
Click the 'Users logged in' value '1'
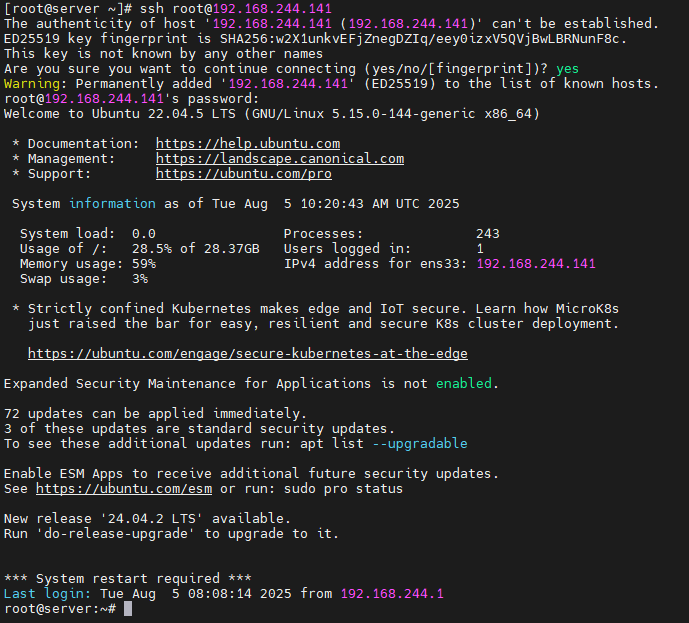pyautogui.click(x=480, y=249)
